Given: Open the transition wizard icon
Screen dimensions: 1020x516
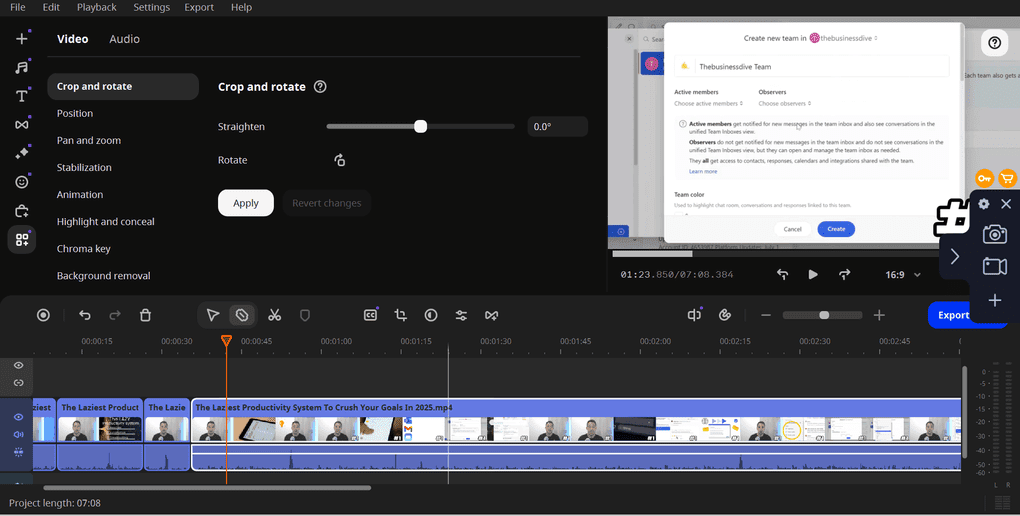Looking at the screenshot, I should tap(491, 315).
